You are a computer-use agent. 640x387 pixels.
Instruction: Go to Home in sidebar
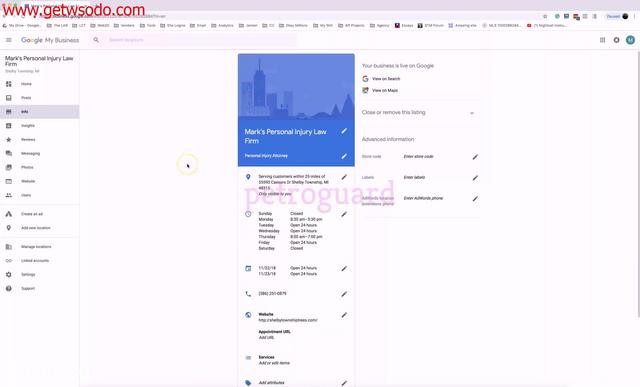(x=40, y=84)
